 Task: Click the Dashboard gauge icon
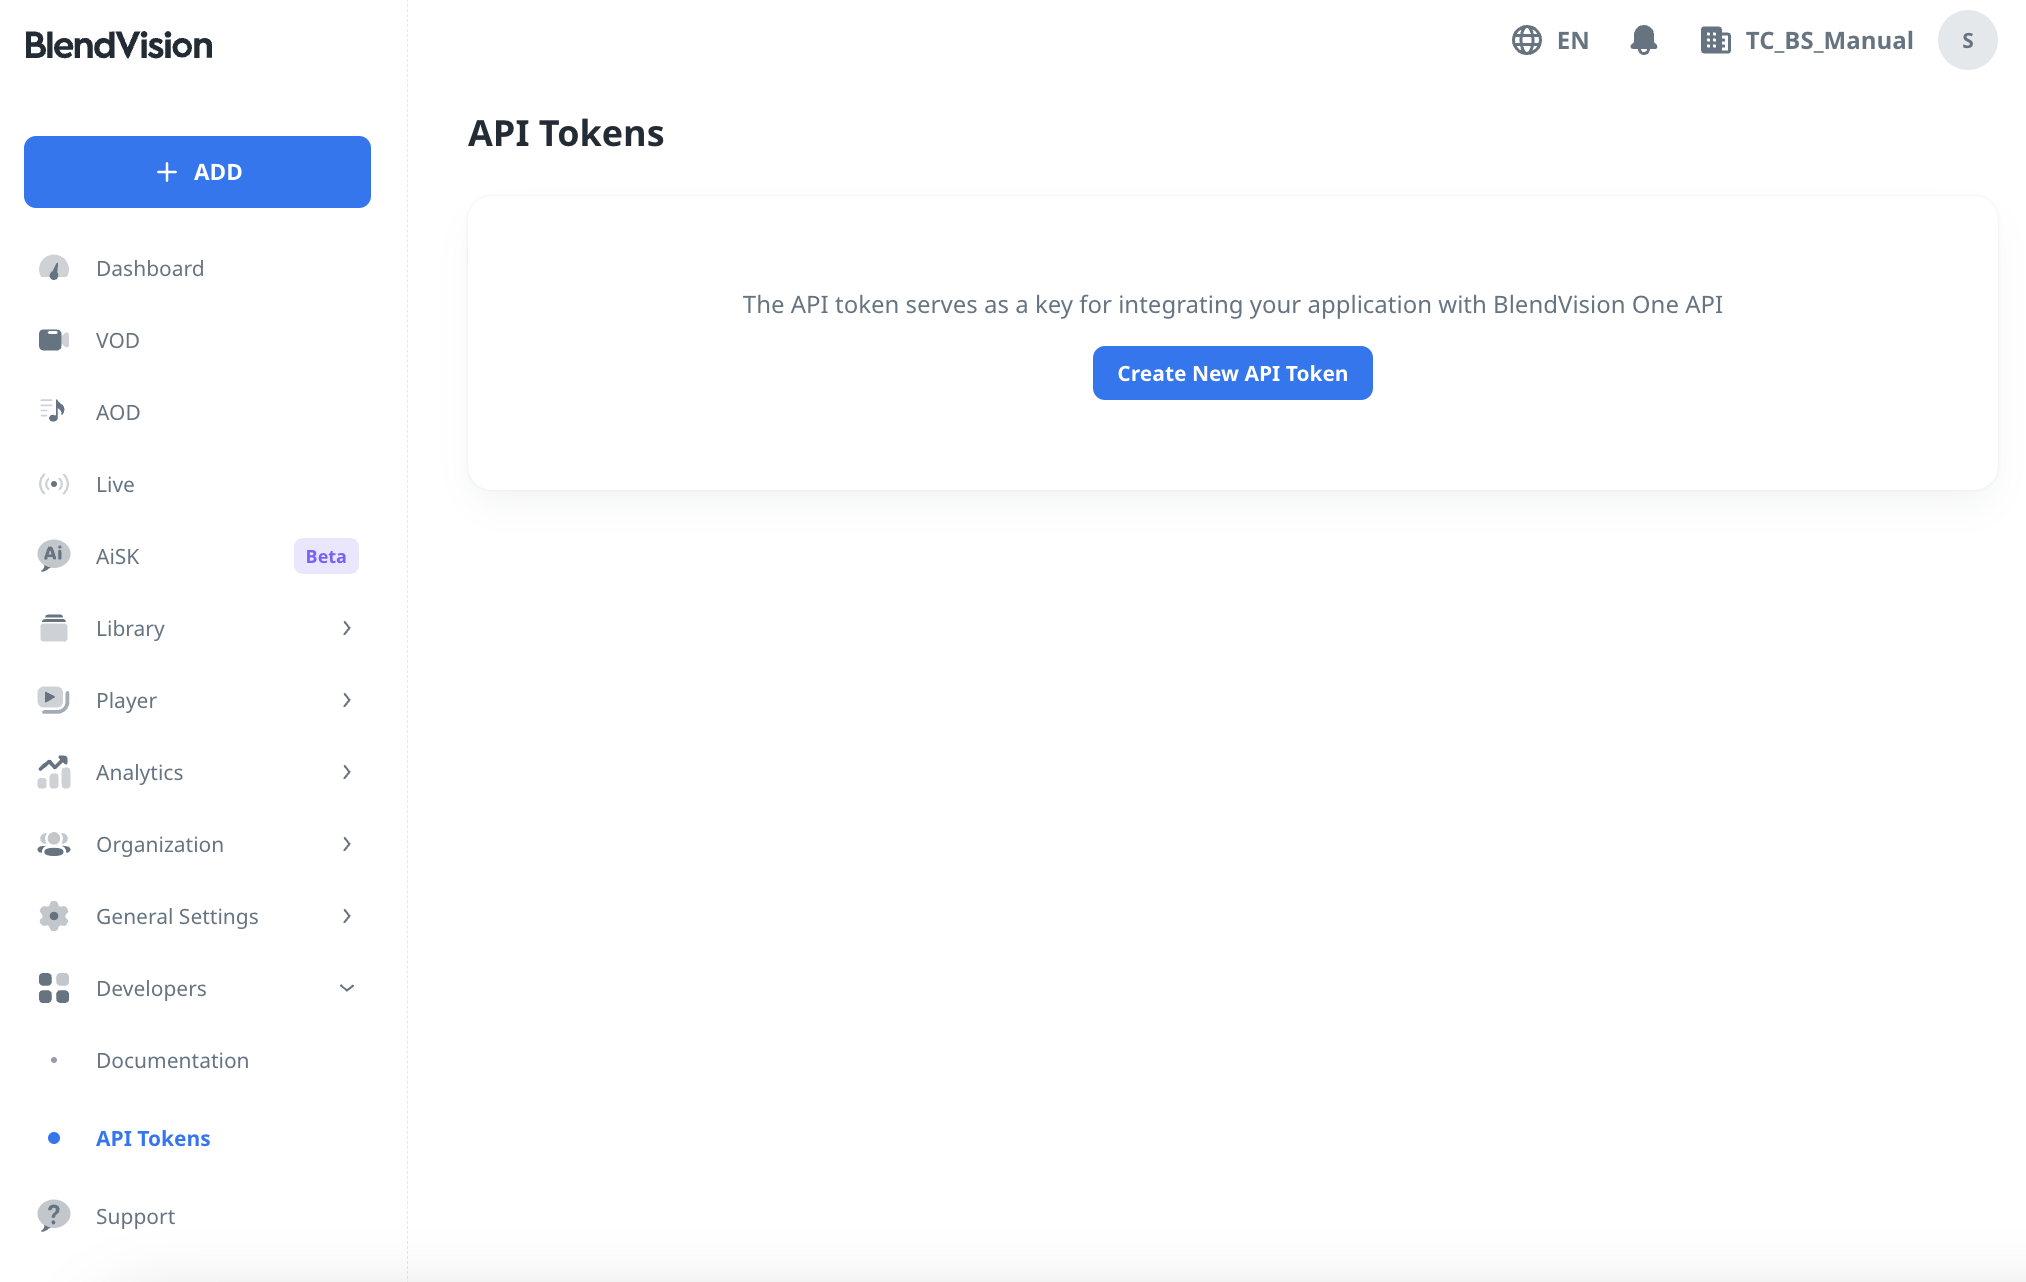point(53,268)
